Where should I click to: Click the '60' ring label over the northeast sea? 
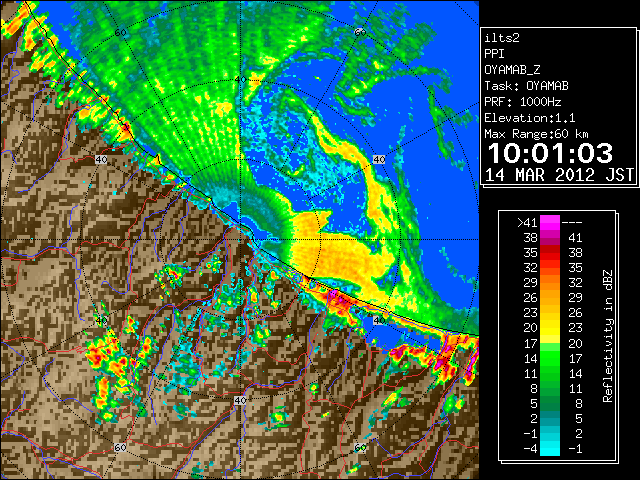point(360,32)
